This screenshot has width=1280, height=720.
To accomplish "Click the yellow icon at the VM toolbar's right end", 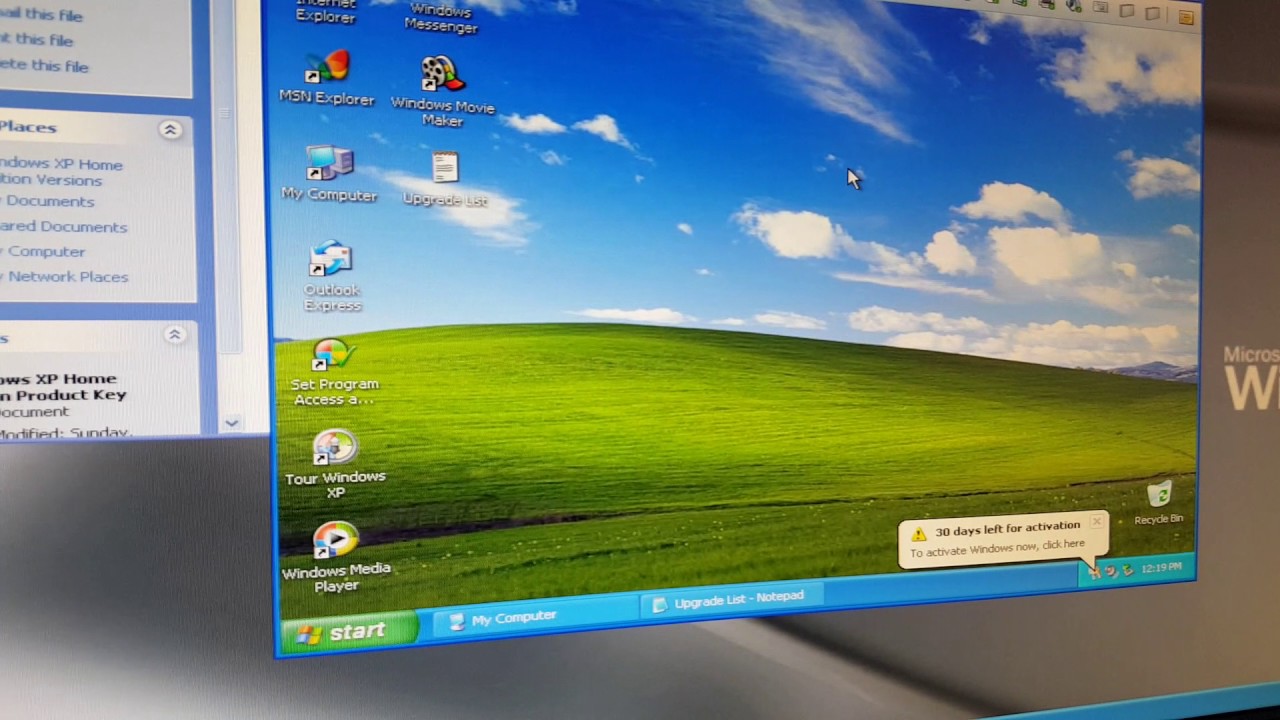I will [x=1187, y=16].
